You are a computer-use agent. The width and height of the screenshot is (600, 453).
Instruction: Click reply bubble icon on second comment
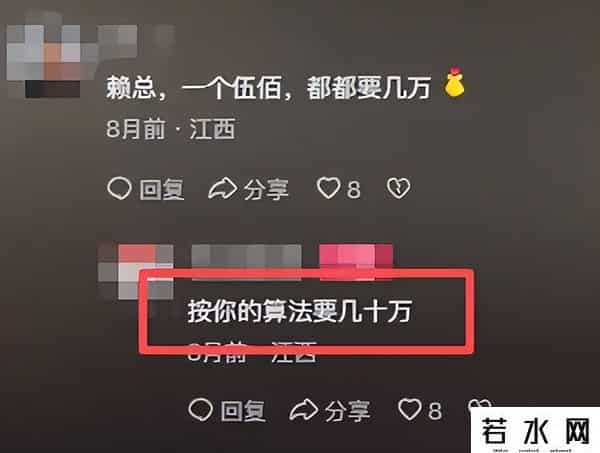click(201, 410)
